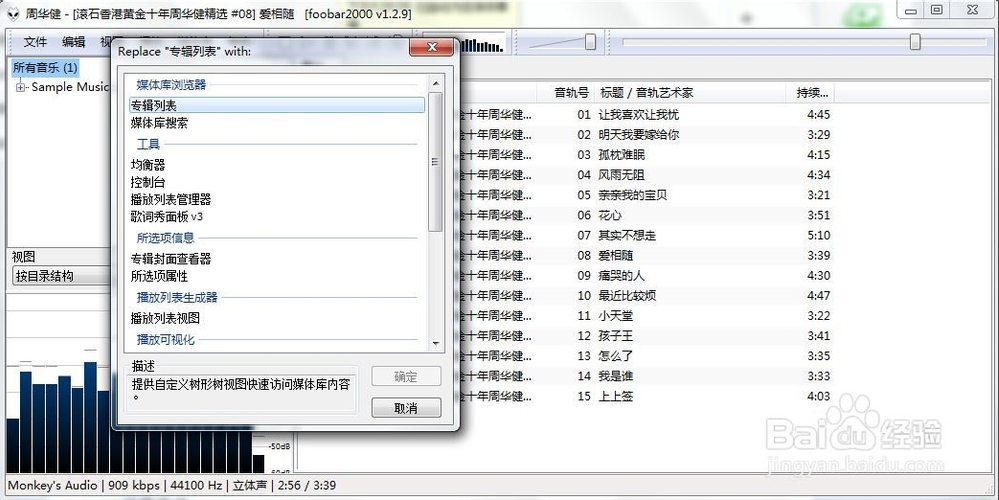The image size is (999, 500).
Task: Click the volume slider handle
Action: tap(591, 42)
